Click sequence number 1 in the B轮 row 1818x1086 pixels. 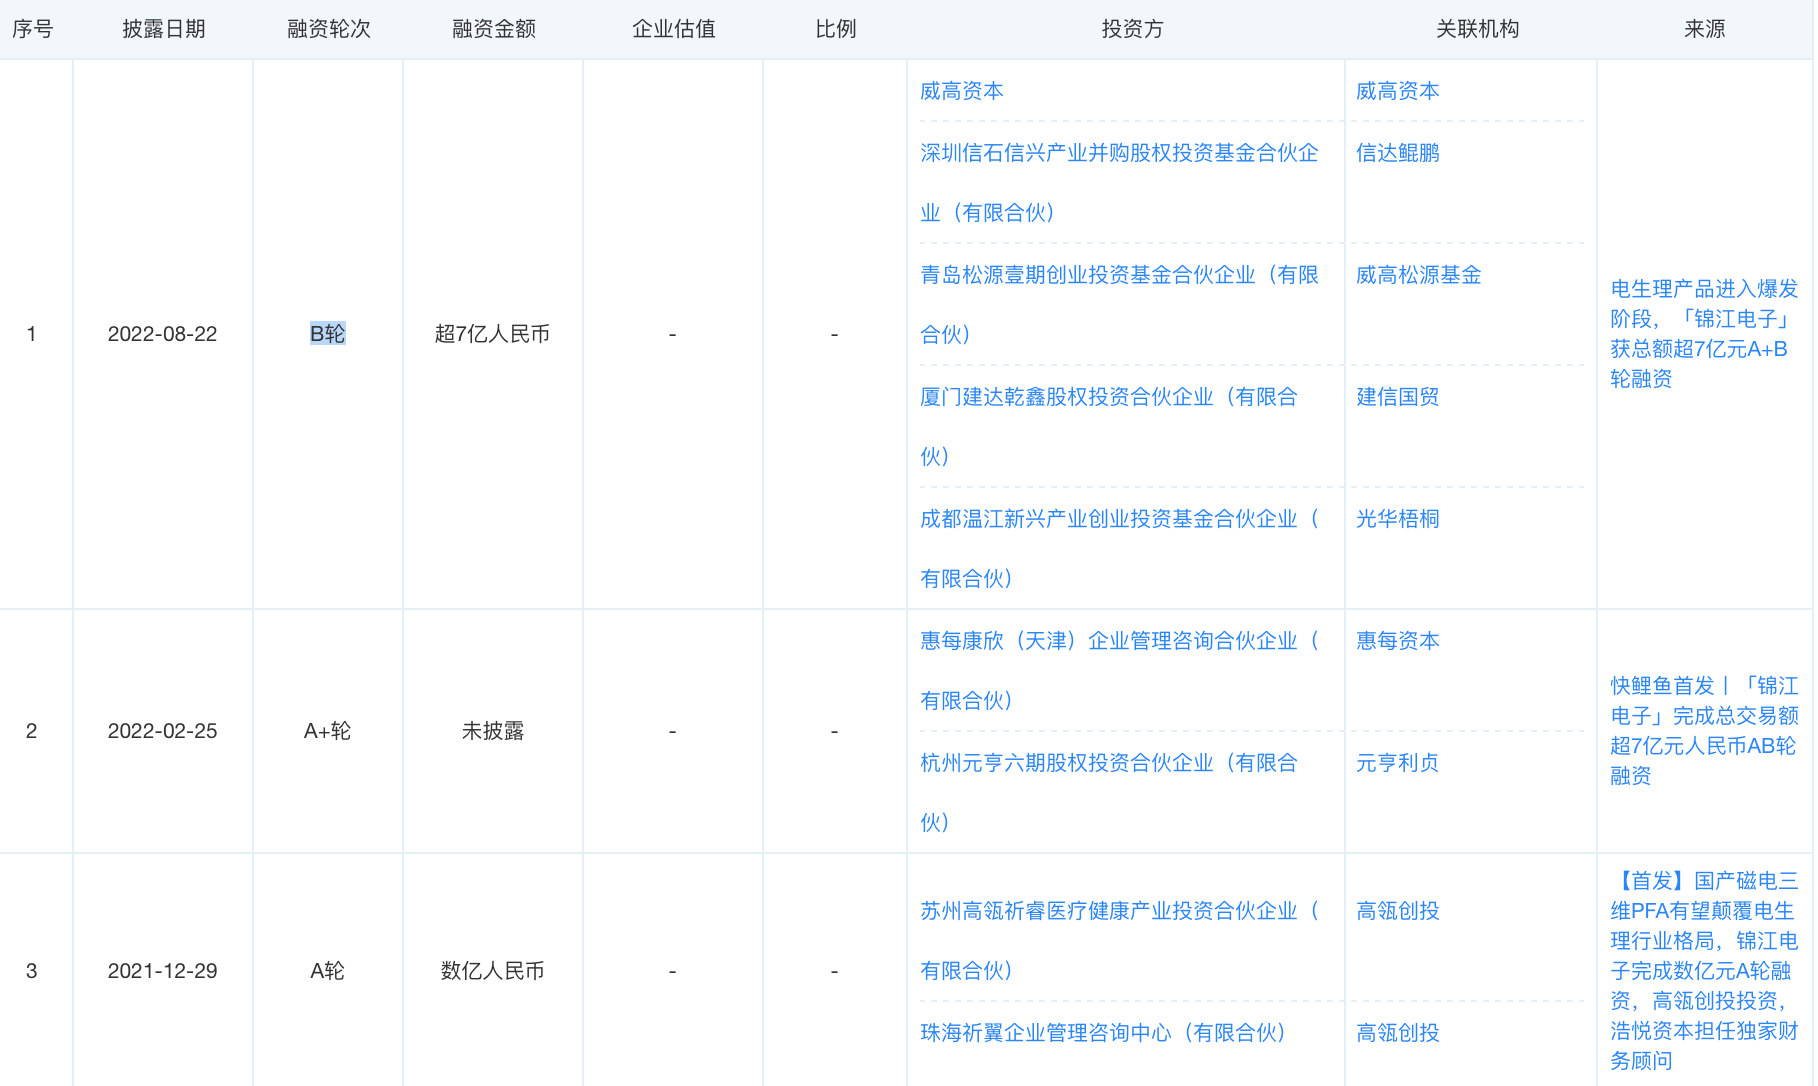click(x=32, y=334)
